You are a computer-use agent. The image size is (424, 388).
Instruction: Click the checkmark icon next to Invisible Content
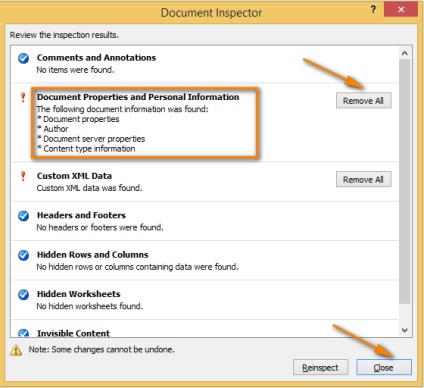click(23, 333)
